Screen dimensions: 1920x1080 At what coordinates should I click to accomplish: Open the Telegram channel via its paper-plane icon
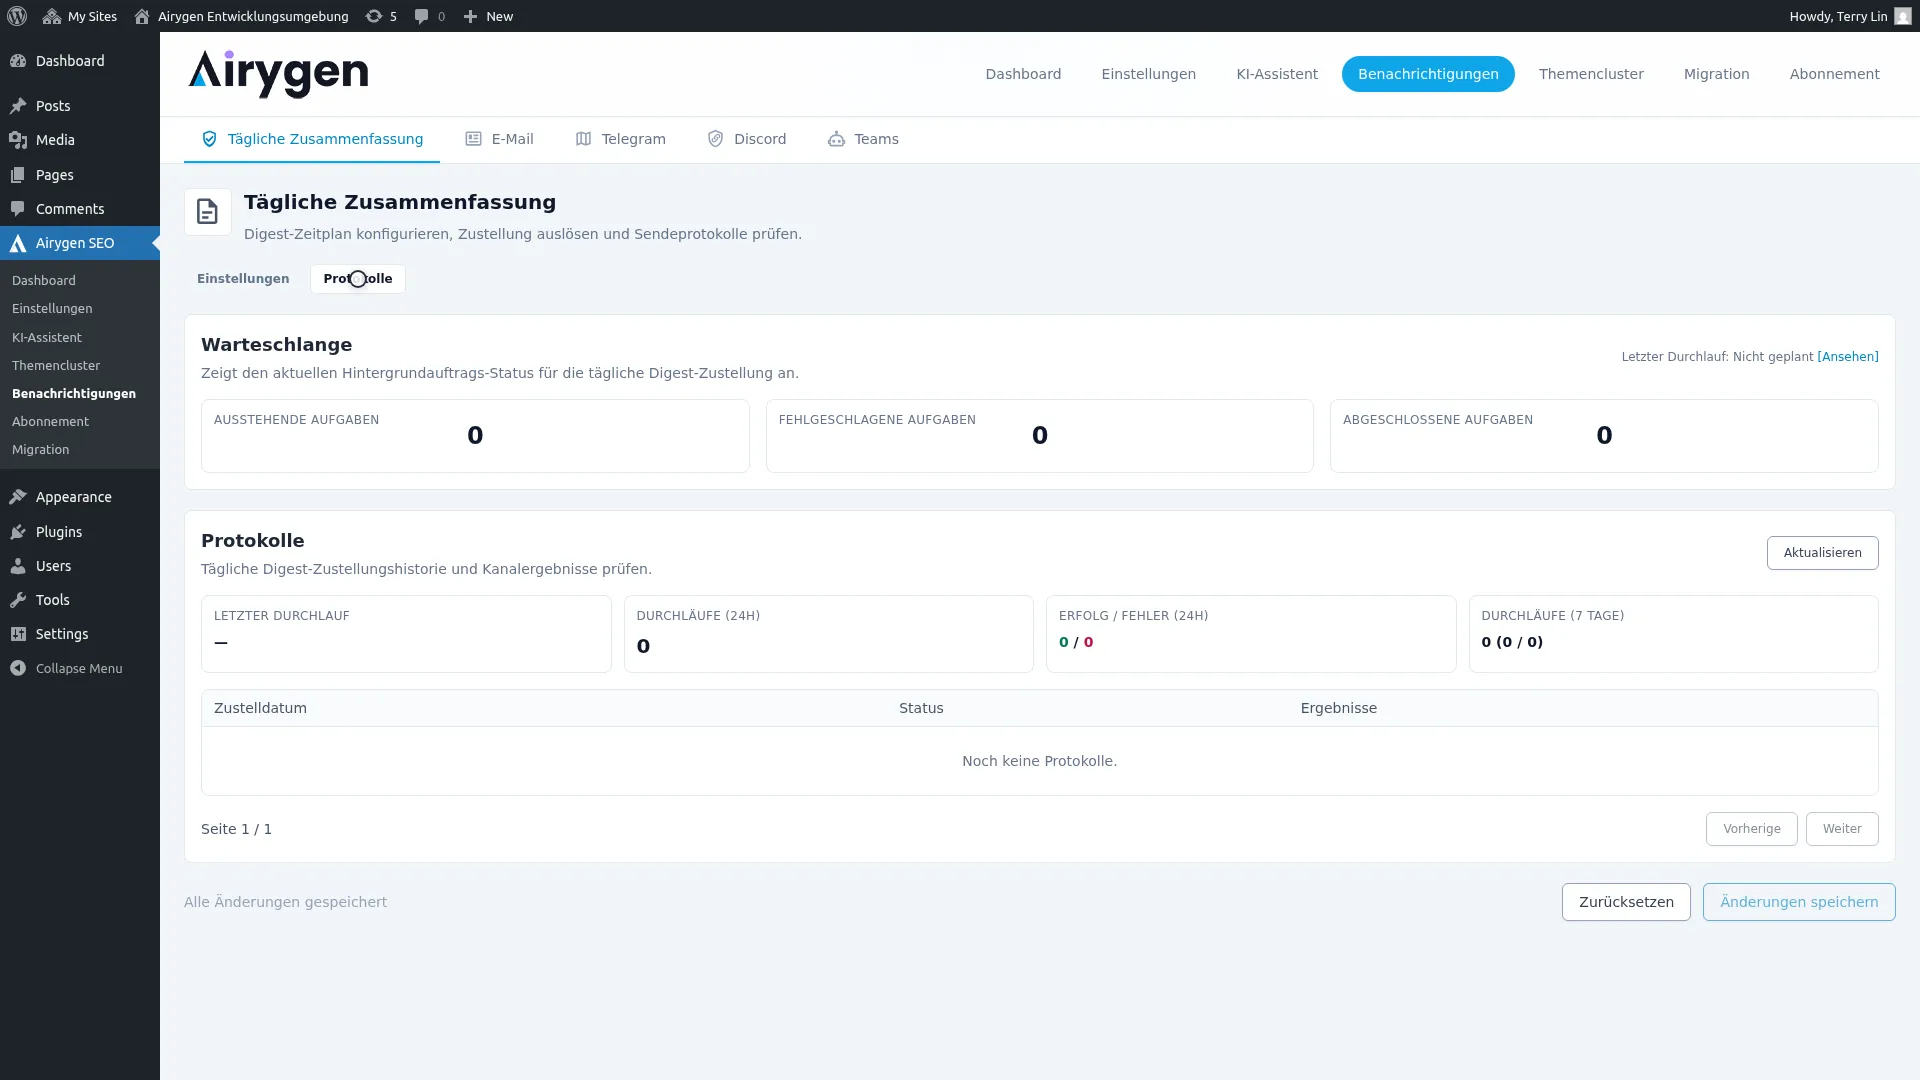pyautogui.click(x=583, y=139)
